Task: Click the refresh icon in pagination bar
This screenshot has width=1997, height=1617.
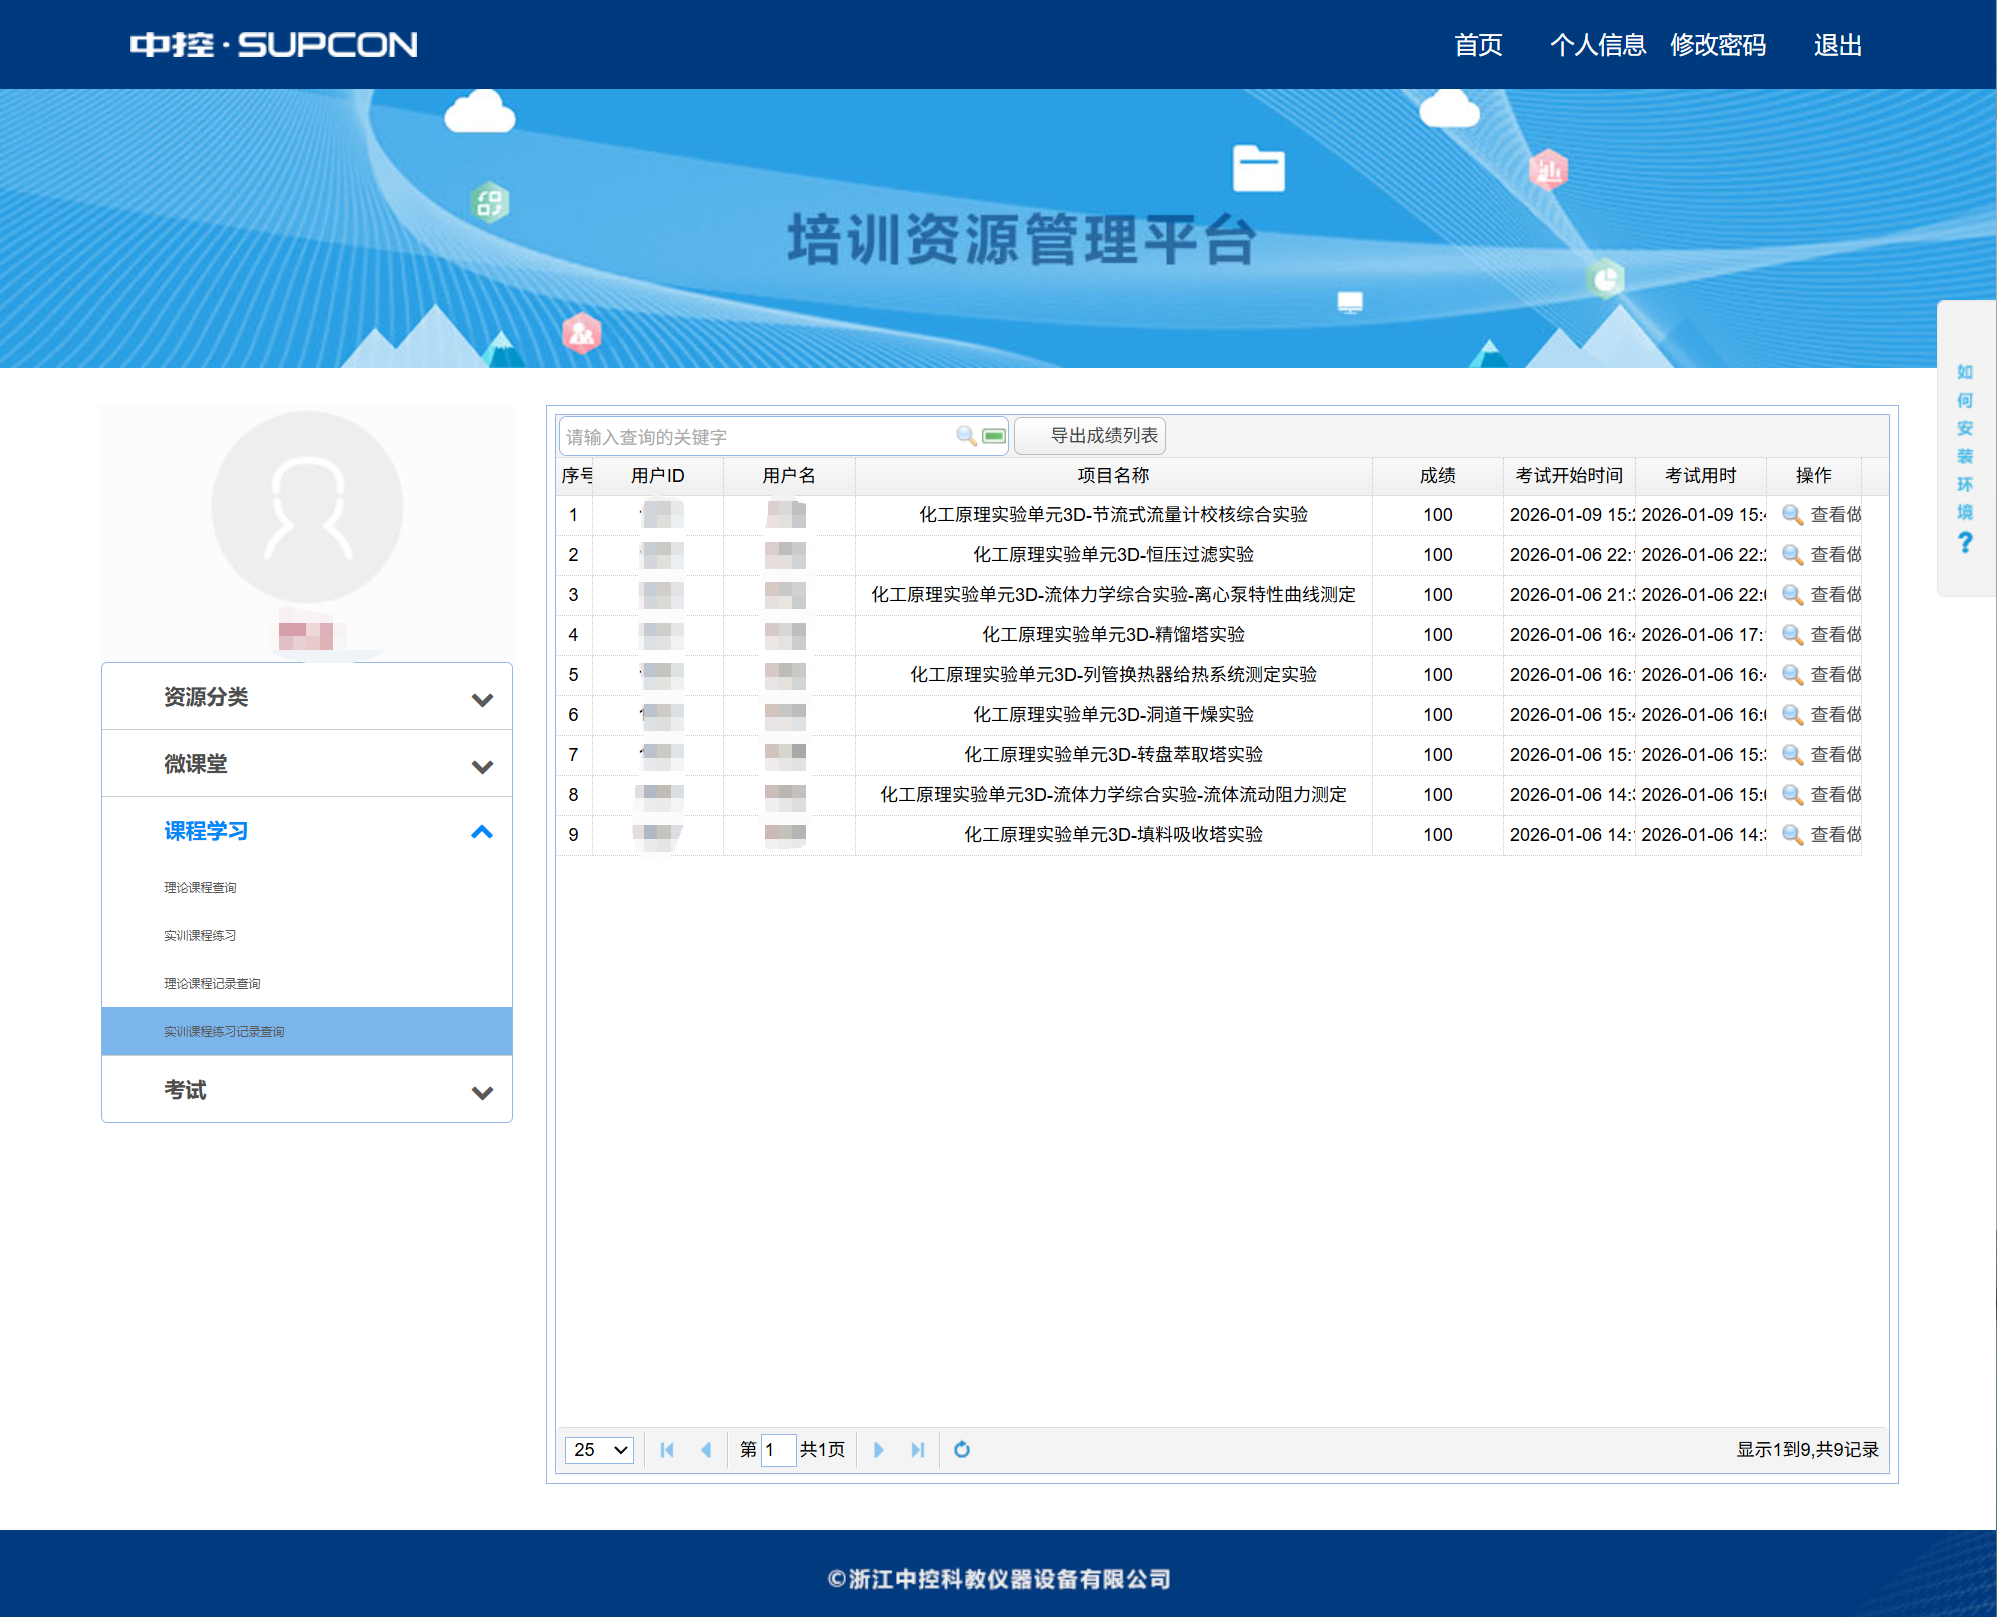Action: click(x=961, y=1449)
